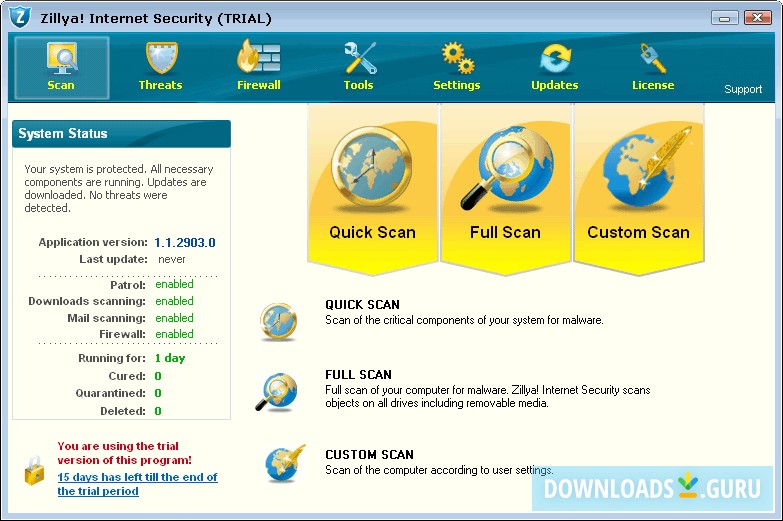Close the Zillya window

coord(758,18)
